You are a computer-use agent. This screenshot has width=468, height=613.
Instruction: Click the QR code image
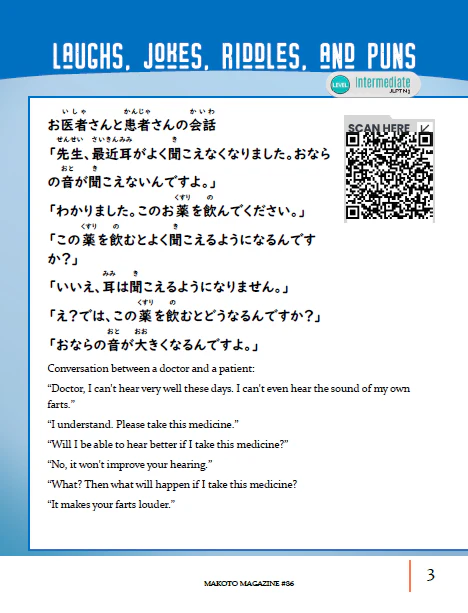coord(389,176)
